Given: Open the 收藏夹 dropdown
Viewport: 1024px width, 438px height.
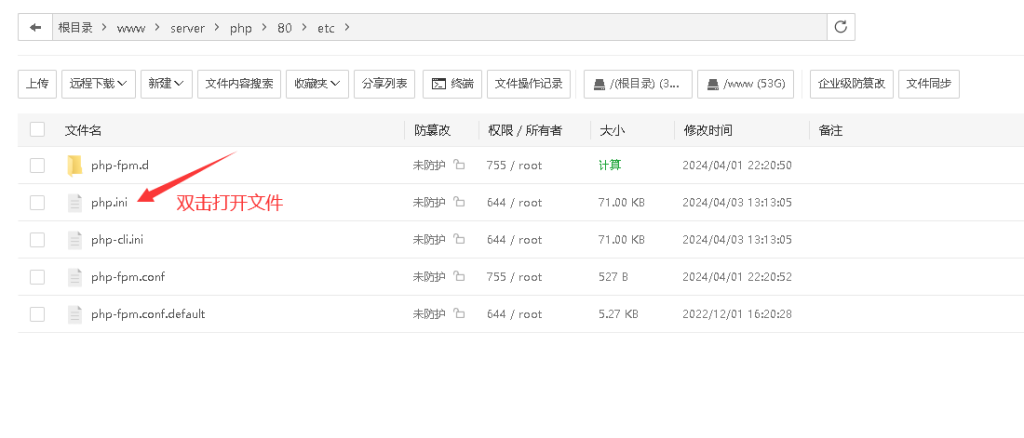Looking at the screenshot, I should [x=317, y=85].
